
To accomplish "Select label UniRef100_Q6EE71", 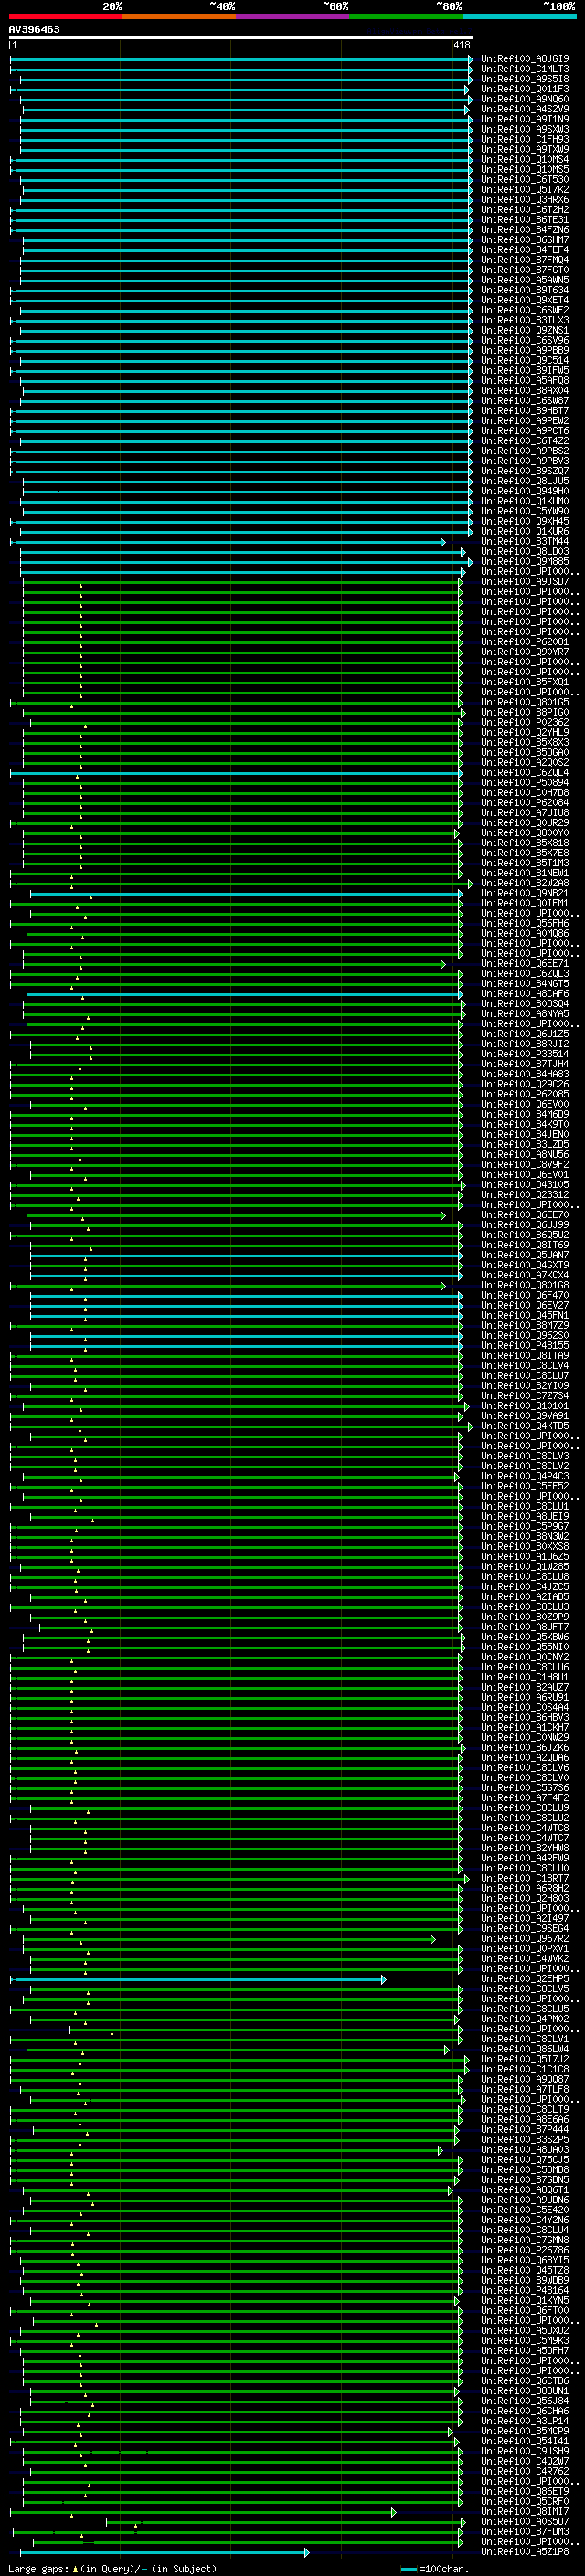I will pos(525,964).
